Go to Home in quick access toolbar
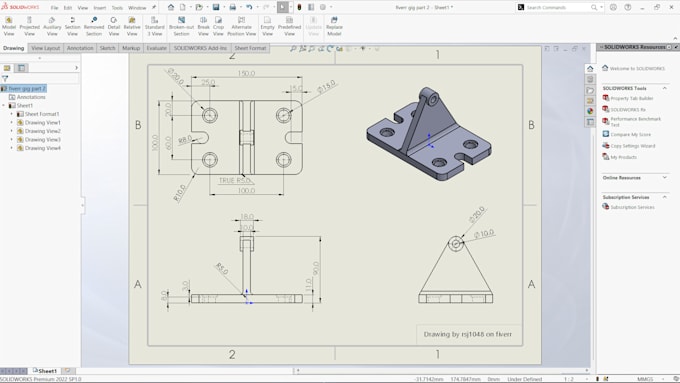The image size is (680, 383). pyautogui.click(x=171, y=7)
